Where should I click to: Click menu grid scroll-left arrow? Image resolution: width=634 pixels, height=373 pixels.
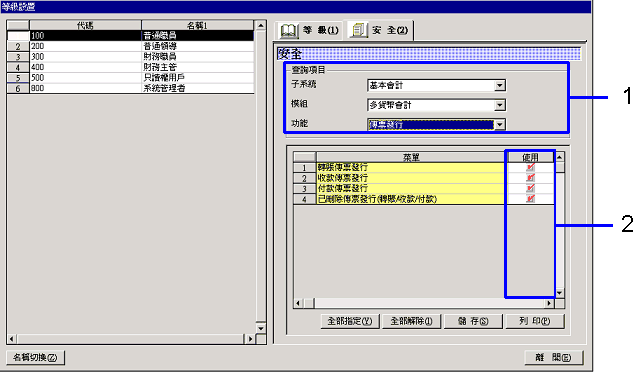298,303
